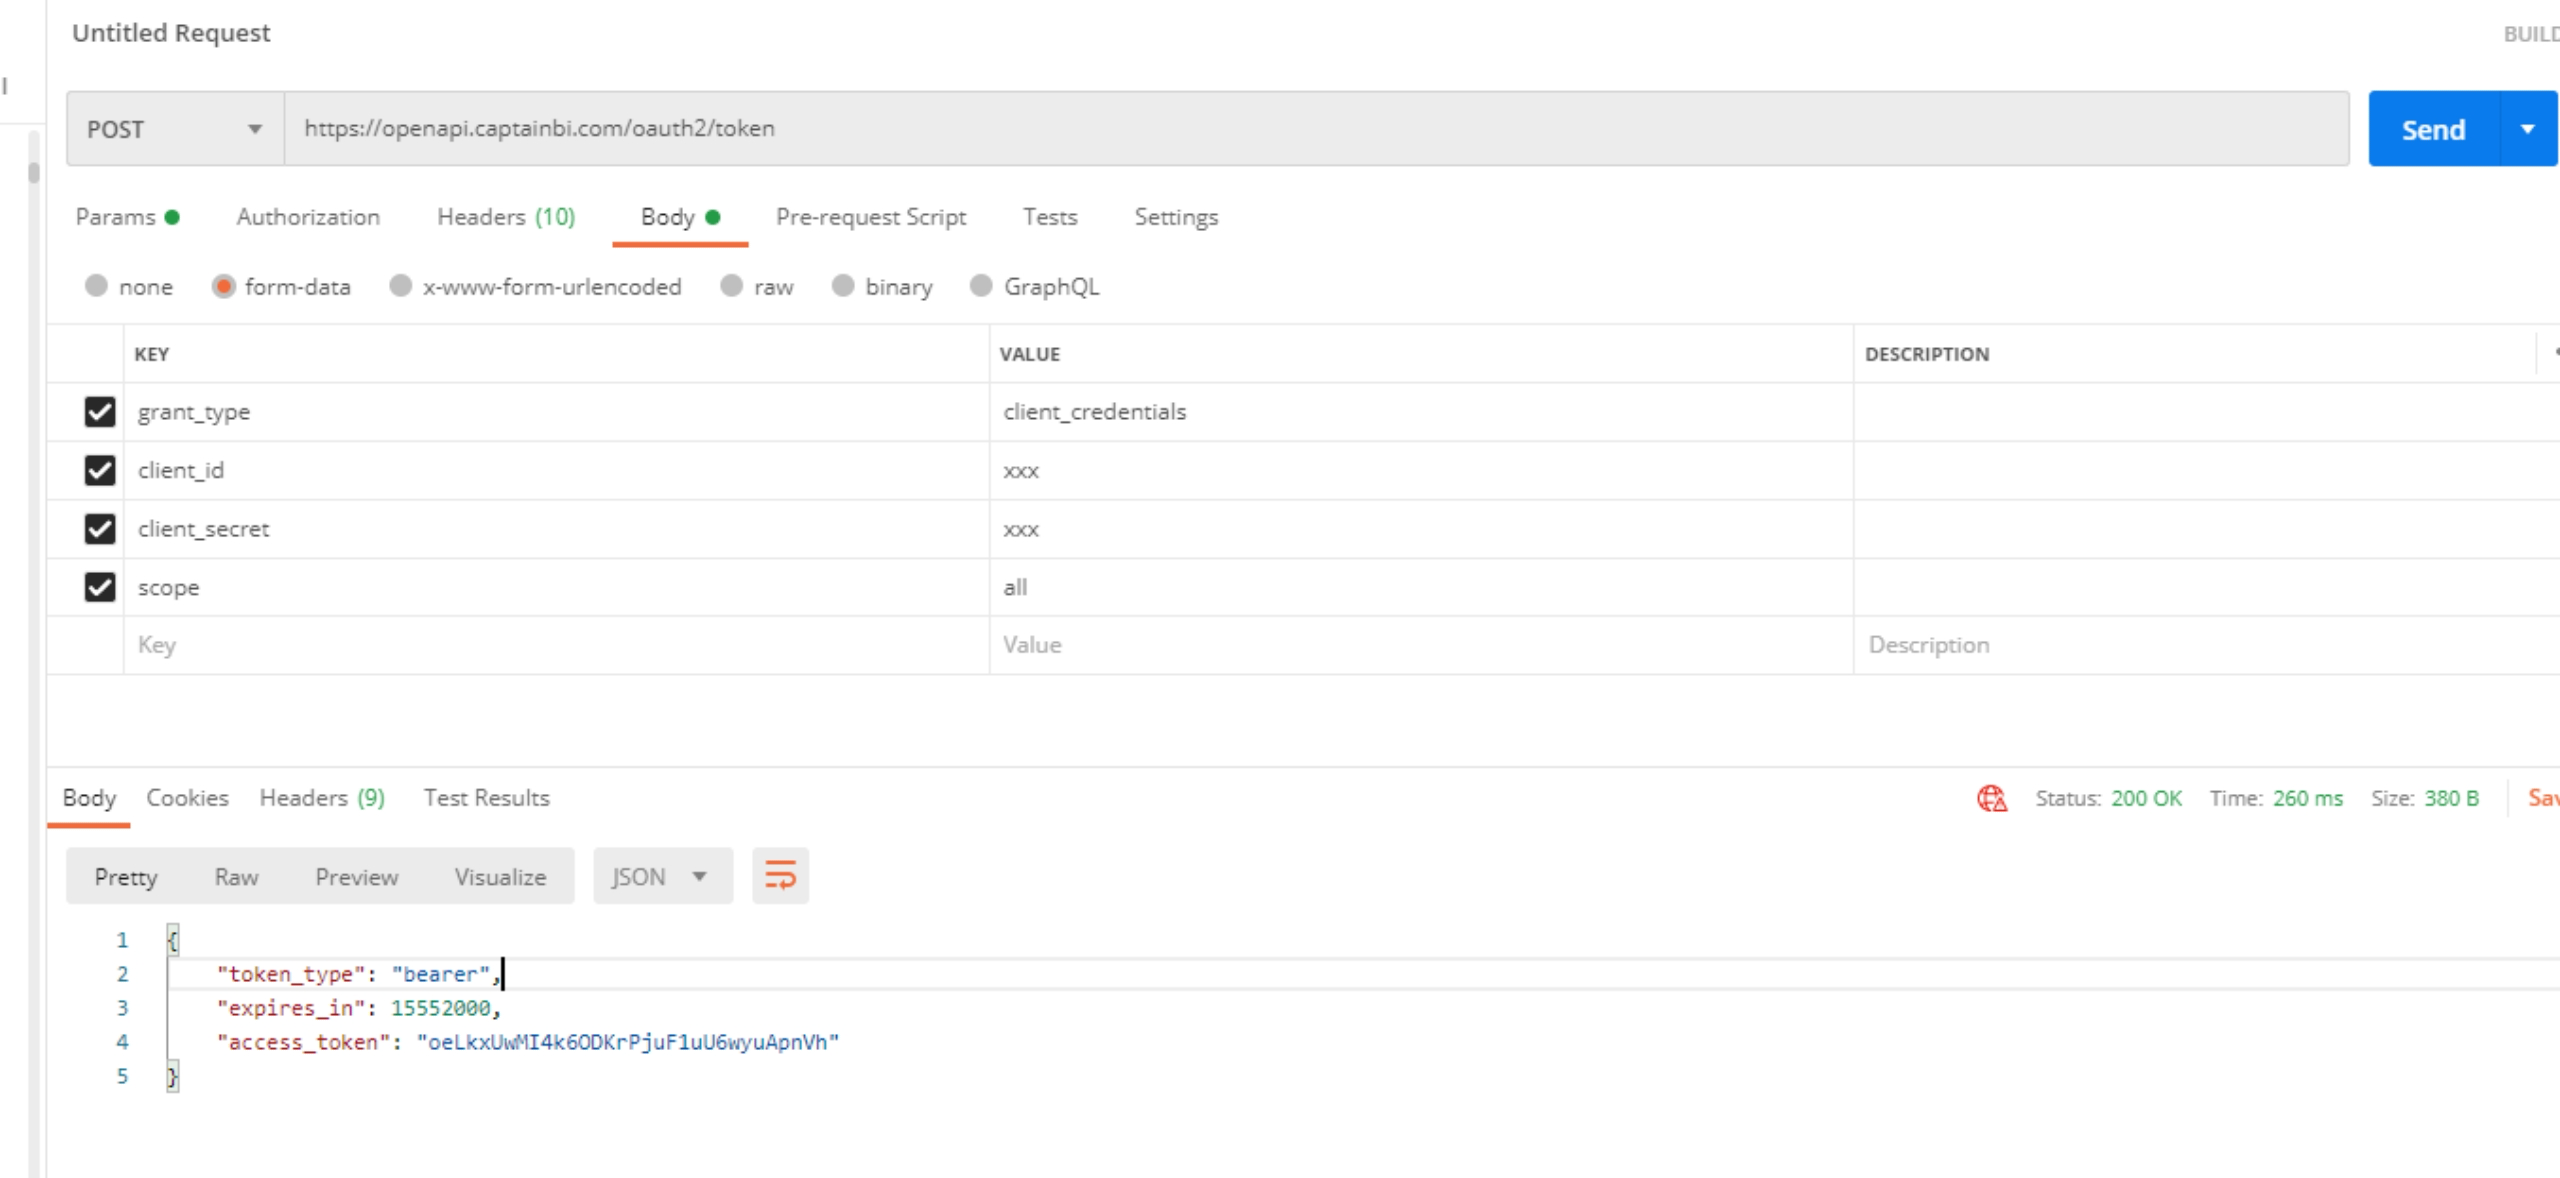Click the KEY column header

(152, 354)
